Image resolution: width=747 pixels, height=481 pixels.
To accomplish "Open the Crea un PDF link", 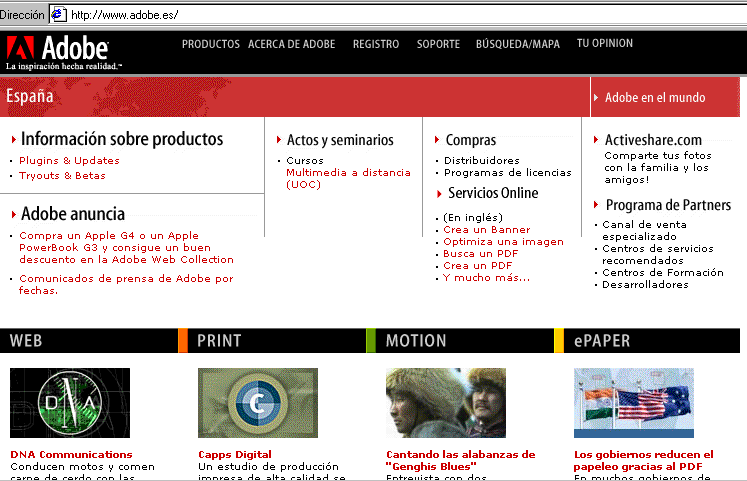I will pos(477,266).
